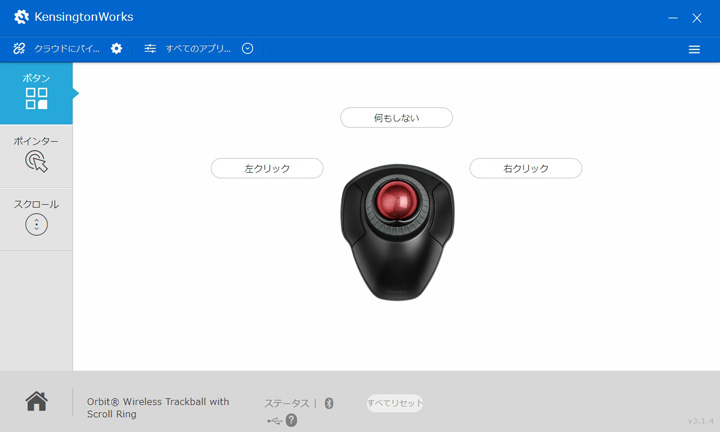The height and width of the screenshot is (432, 720).
Task: Click the app filter sliders icon
Action: pos(150,48)
